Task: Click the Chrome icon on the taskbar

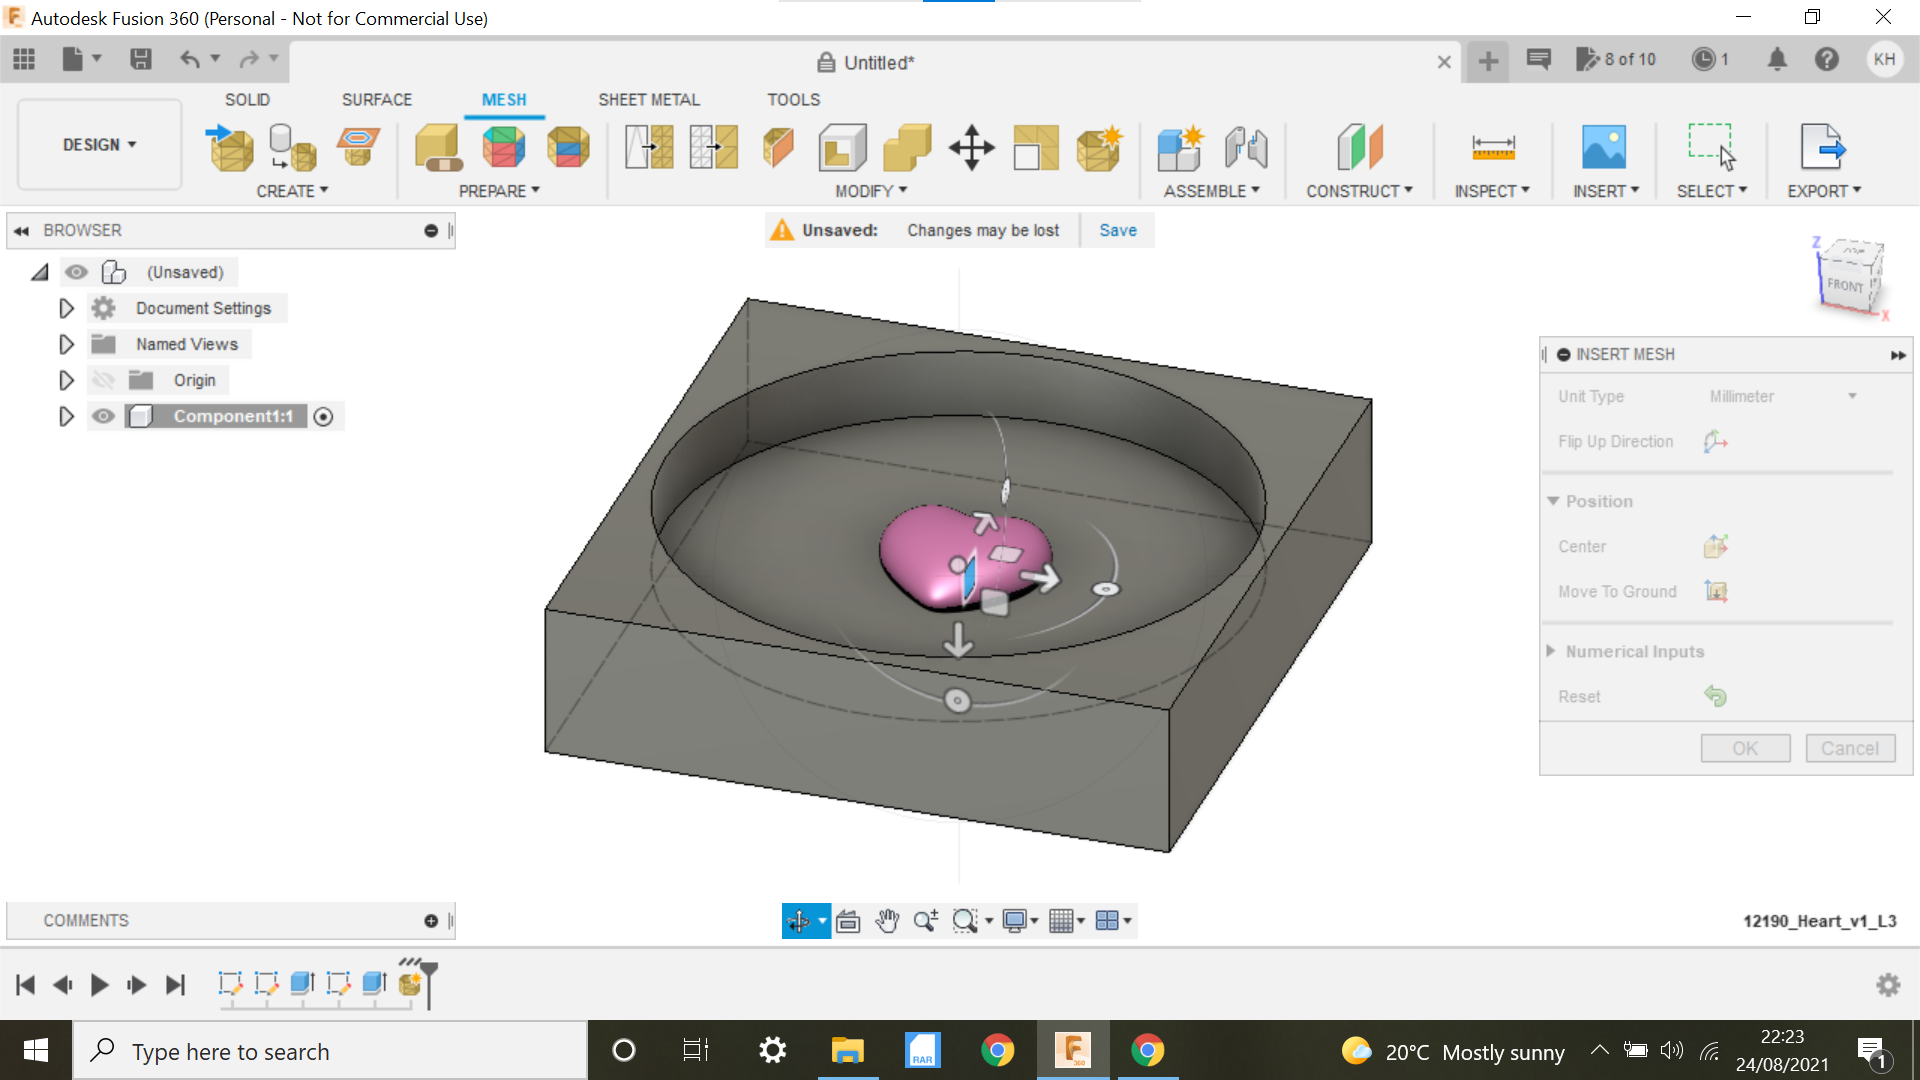Action: click(999, 1050)
